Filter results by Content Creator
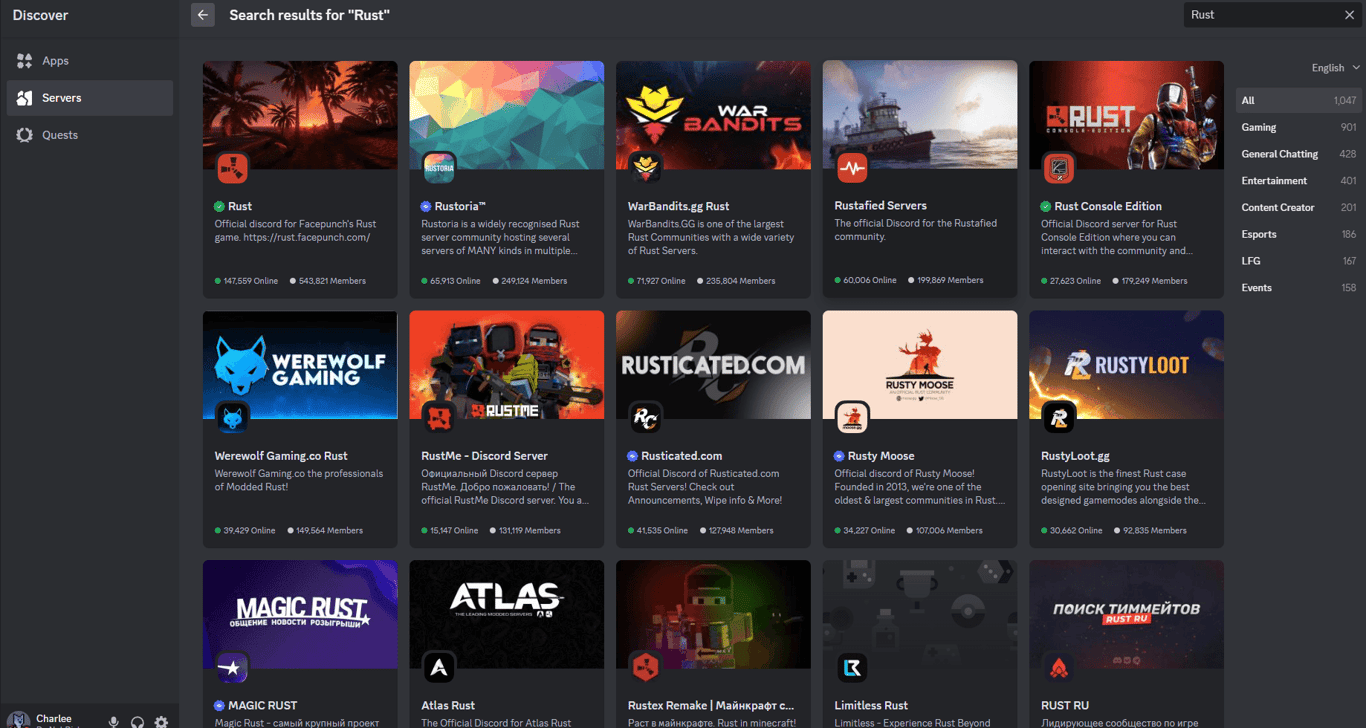1366x728 pixels. [x=1298, y=207]
